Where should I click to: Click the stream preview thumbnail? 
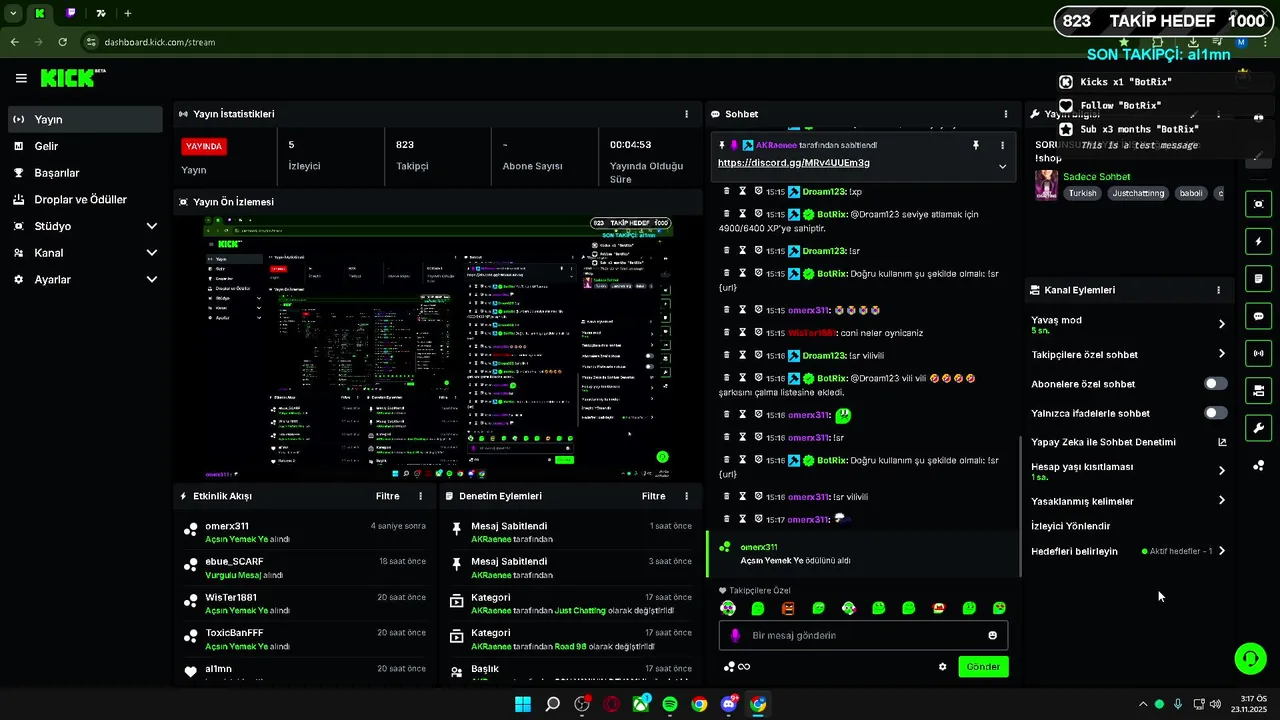pos(437,347)
